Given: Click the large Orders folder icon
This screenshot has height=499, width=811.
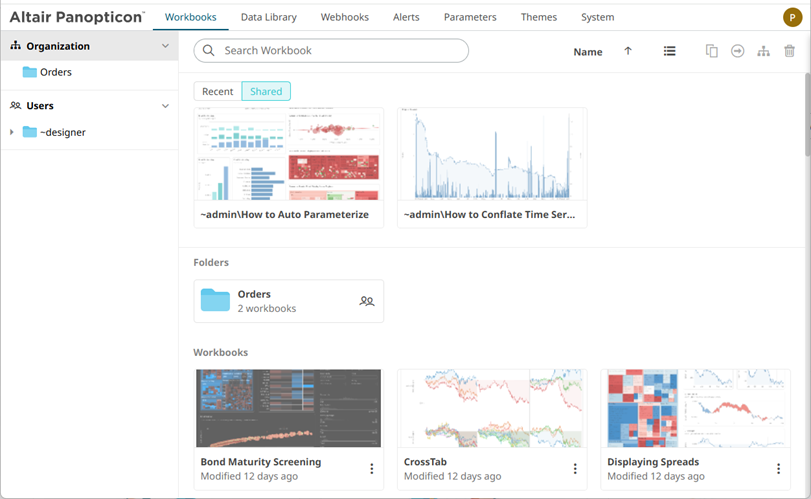Looking at the screenshot, I should [x=215, y=300].
